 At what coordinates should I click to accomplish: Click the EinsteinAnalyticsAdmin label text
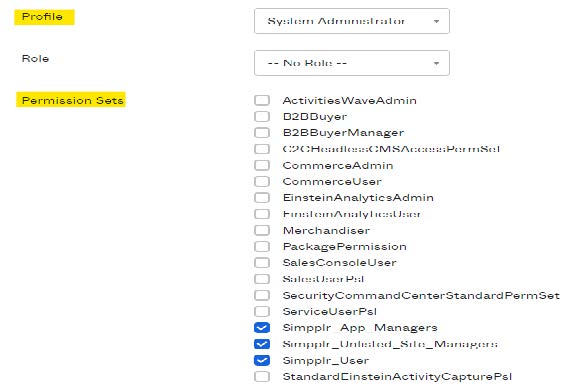tap(358, 198)
